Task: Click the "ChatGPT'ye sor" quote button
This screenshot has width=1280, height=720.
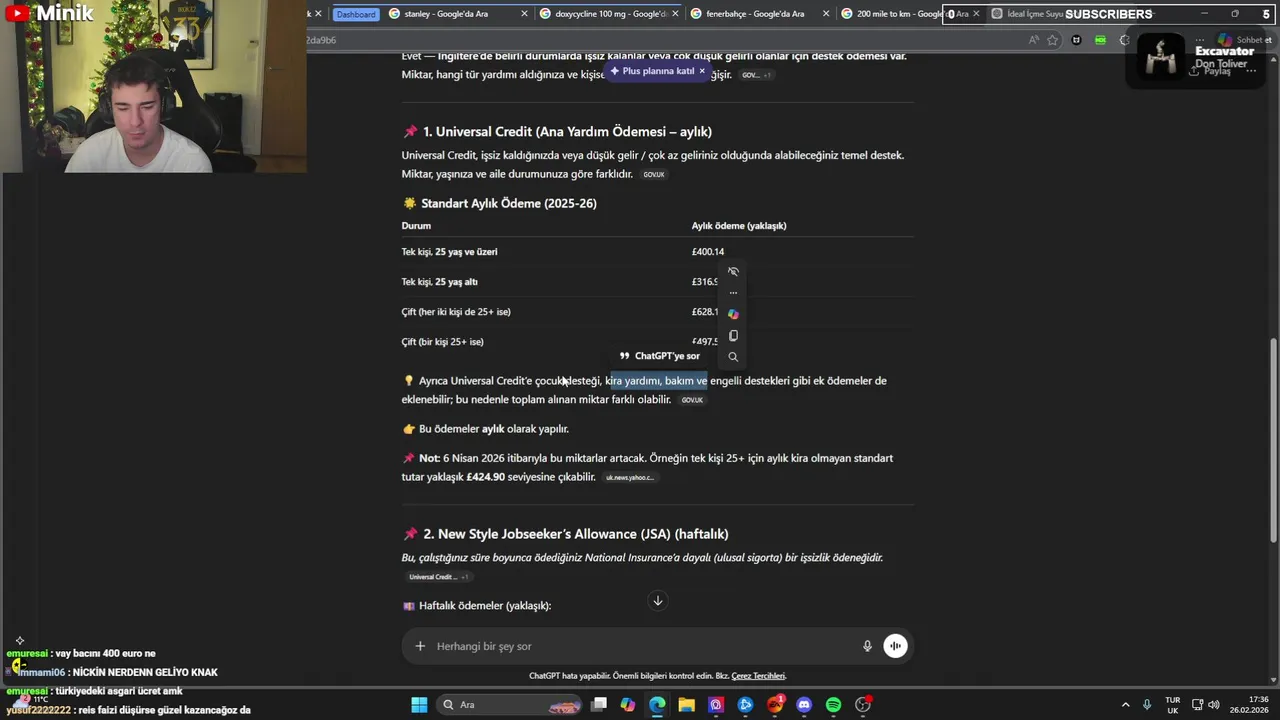Action: point(660,356)
